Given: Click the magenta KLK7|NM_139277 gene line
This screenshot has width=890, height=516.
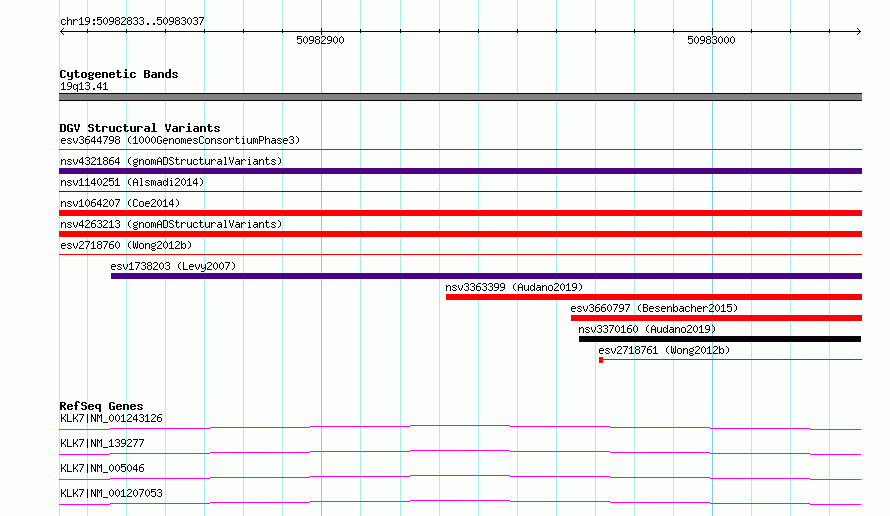Looking at the screenshot, I should click(460, 452).
